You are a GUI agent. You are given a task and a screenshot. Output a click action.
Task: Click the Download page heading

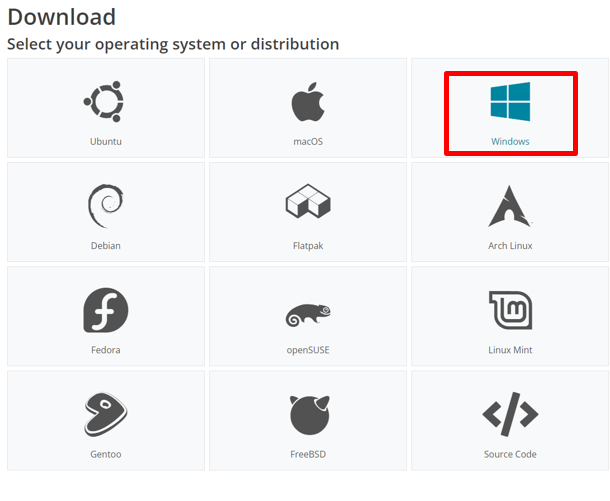(61, 17)
